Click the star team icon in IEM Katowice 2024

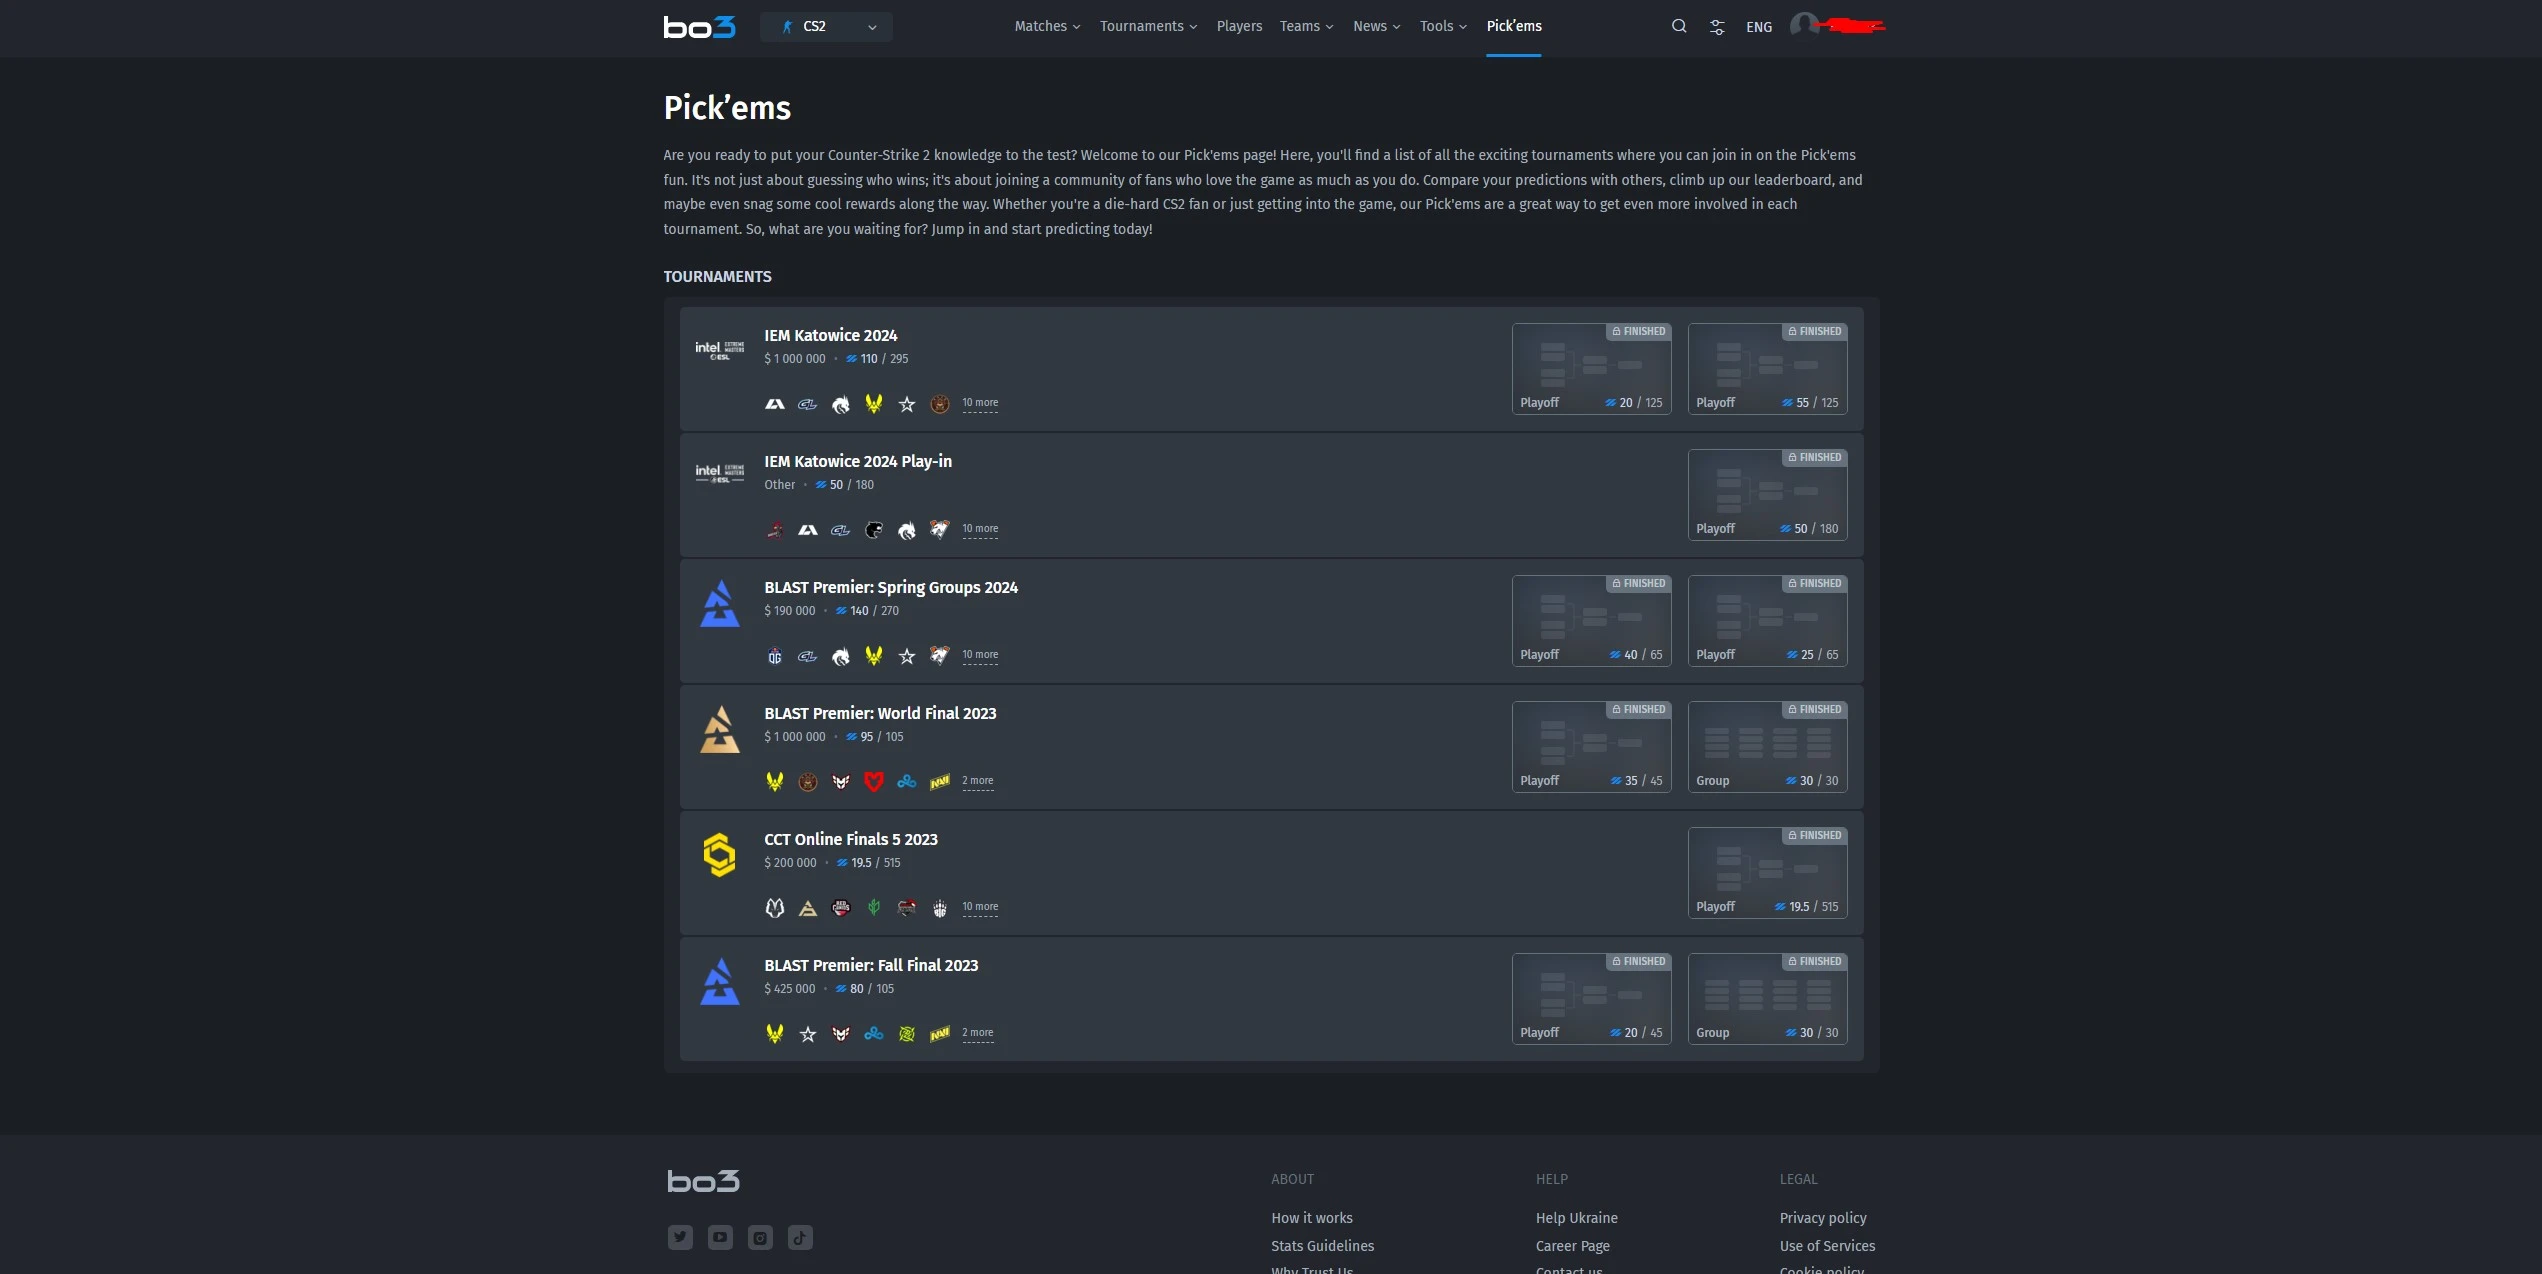[x=907, y=404]
